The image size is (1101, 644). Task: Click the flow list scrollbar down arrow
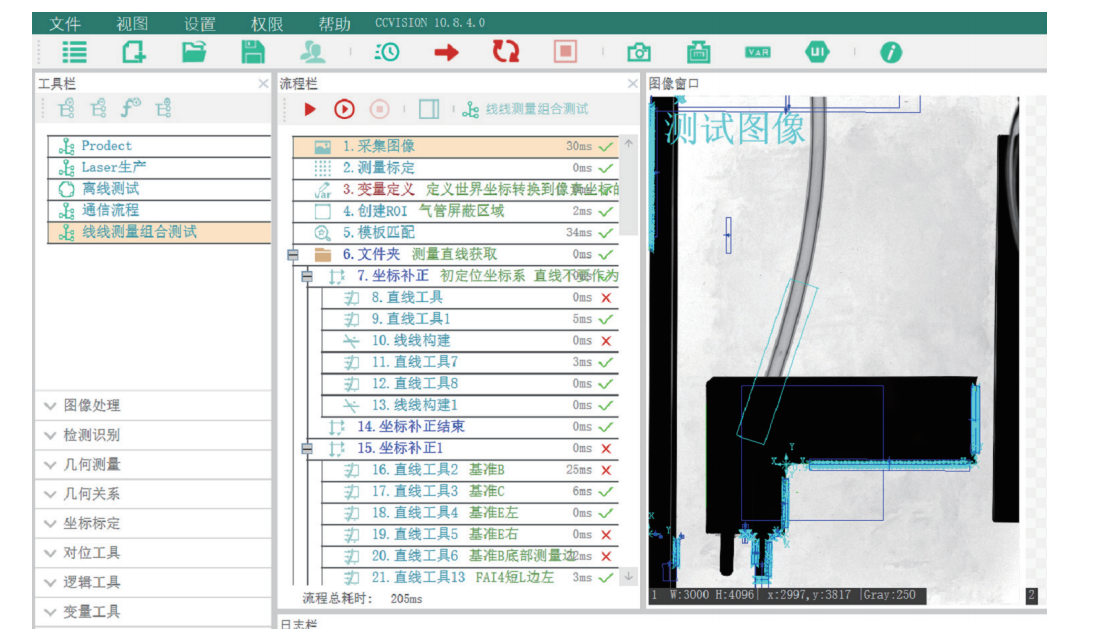coord(629,576)
